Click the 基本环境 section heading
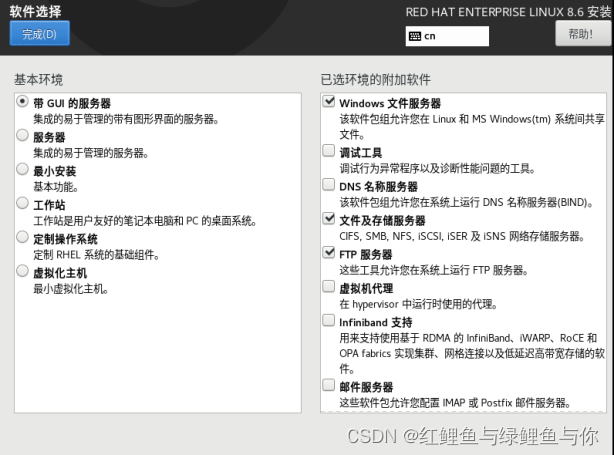 [x=38, y=80]
